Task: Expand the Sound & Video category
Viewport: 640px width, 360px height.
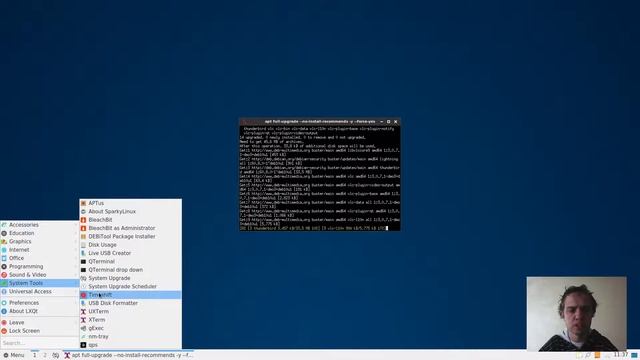Action: coord(40,275)
